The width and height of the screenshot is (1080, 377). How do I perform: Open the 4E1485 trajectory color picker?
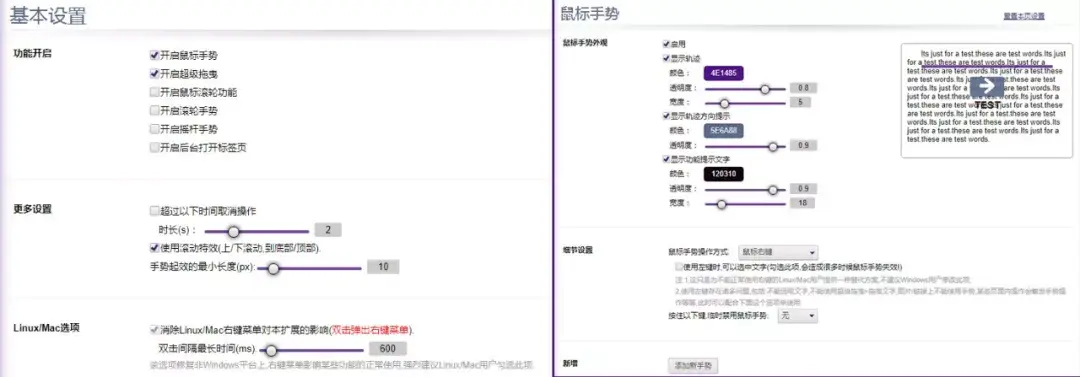[x=724, y=72]
